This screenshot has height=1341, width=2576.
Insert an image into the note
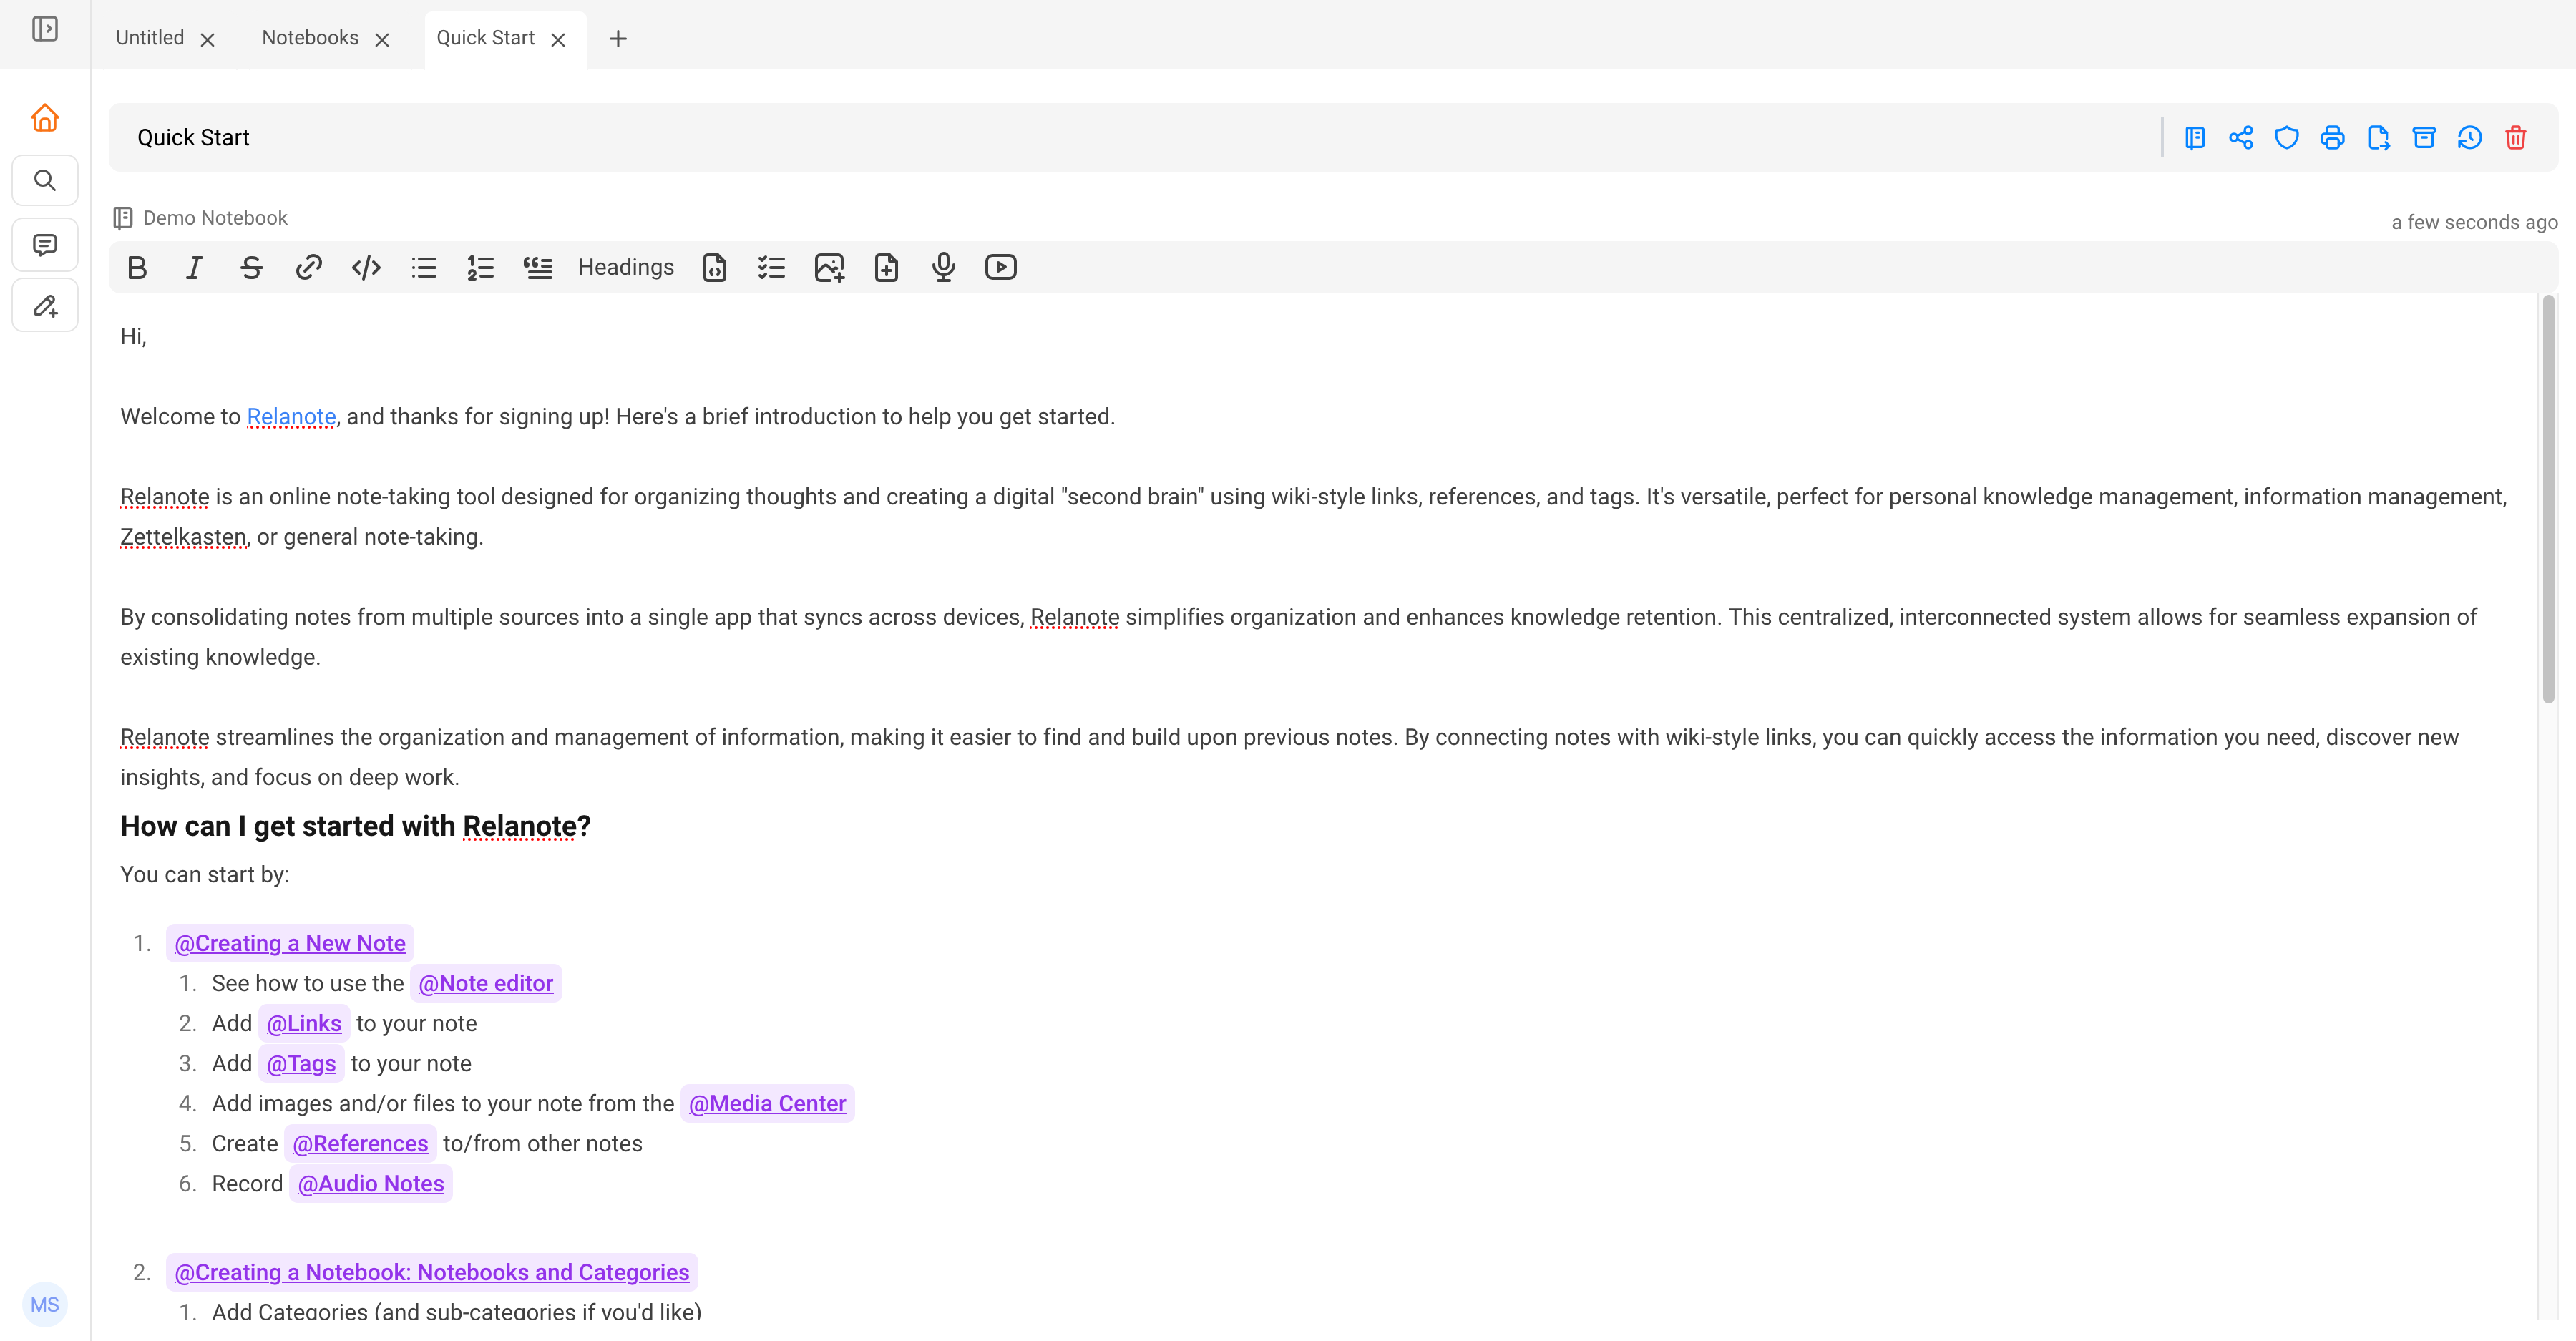click(x=829, y=268)
